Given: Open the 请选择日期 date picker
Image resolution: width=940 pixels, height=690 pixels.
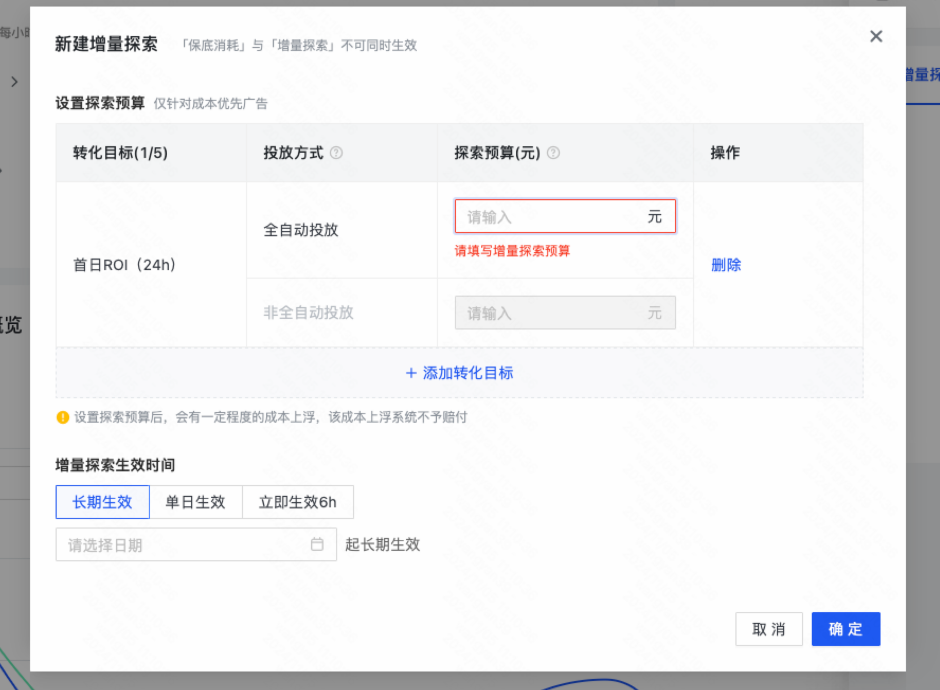Looking at the screenshot, I should point(180,545).
